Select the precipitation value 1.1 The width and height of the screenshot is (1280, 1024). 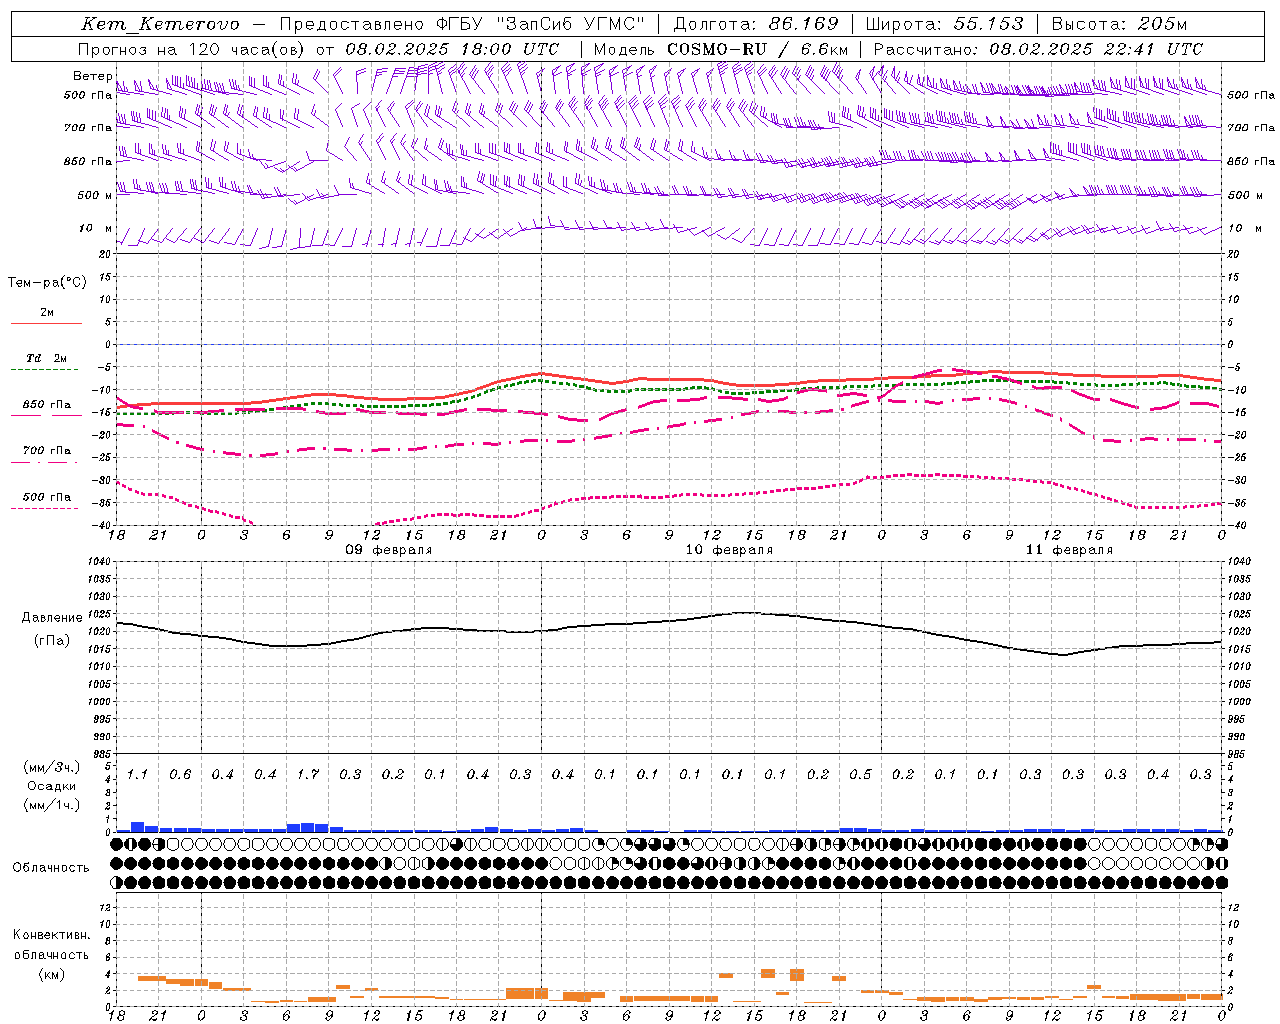coord(137,774)
